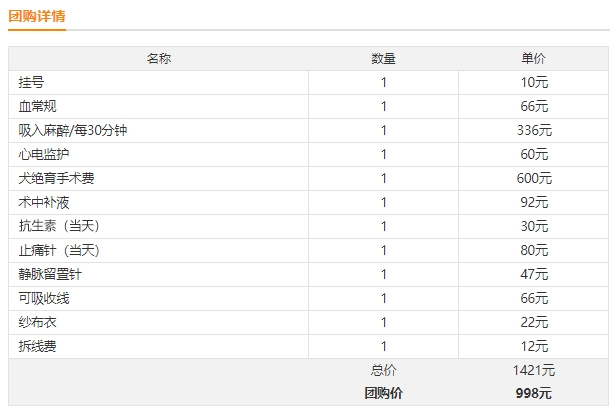Image resolution: width=616 pixels, height=413 pixels.
Task: Click the 名称 column header
Action: pos(159,59)
